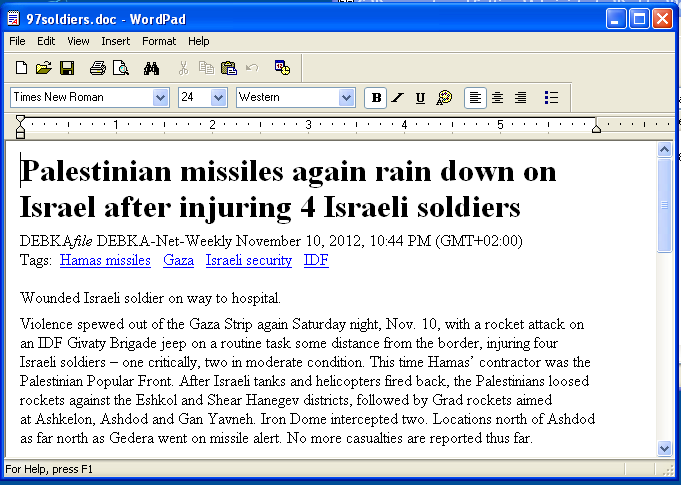Click the scrollbar up arrow
The height and width of the screenshot is (485, 681).
(x=664, y=150)
